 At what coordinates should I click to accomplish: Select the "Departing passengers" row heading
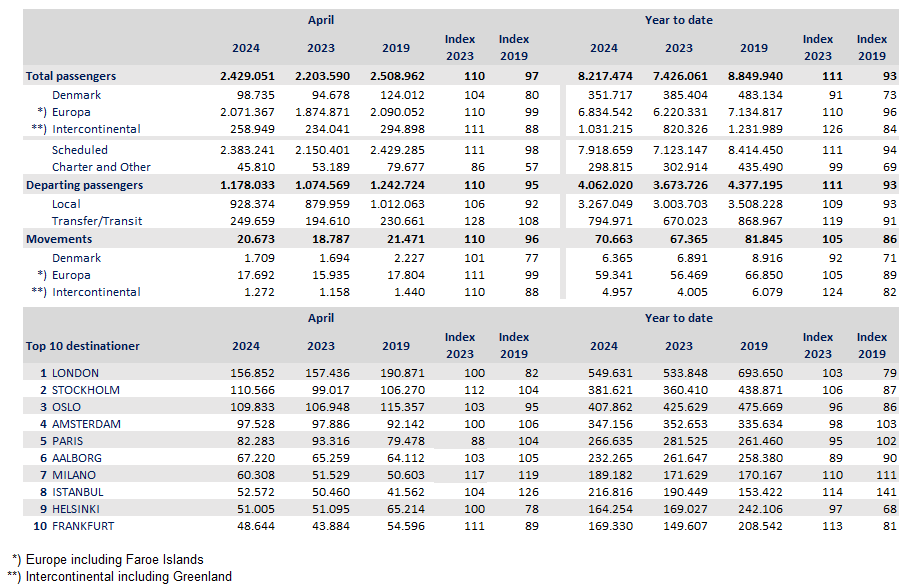coord(84,185)
